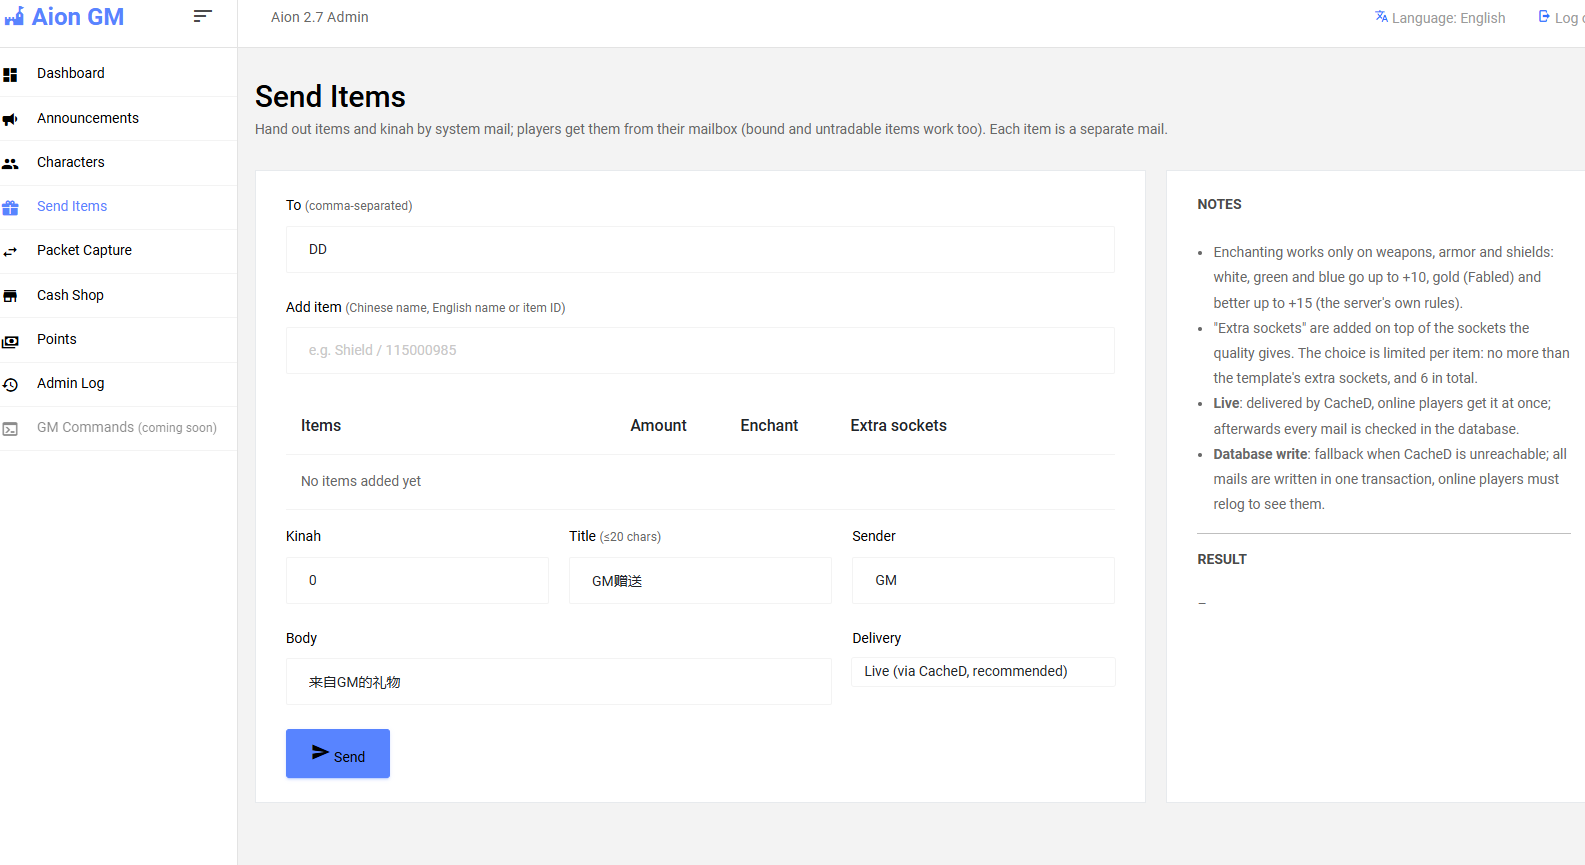The height and width of the screenshot is (865, 1585).
Task: Click the Characters people icon
Action: coord(10,163)
